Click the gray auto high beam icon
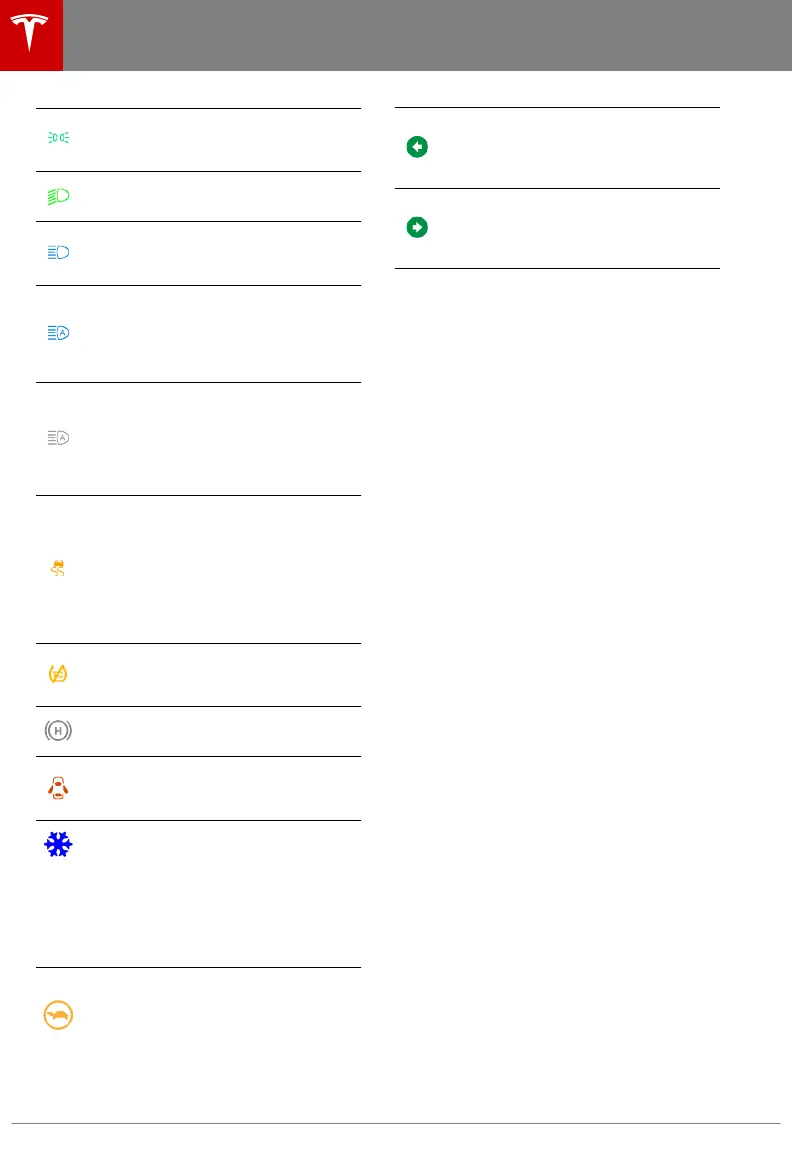The height and width of the screenshot is (1152, 792). tap(58, 438)
